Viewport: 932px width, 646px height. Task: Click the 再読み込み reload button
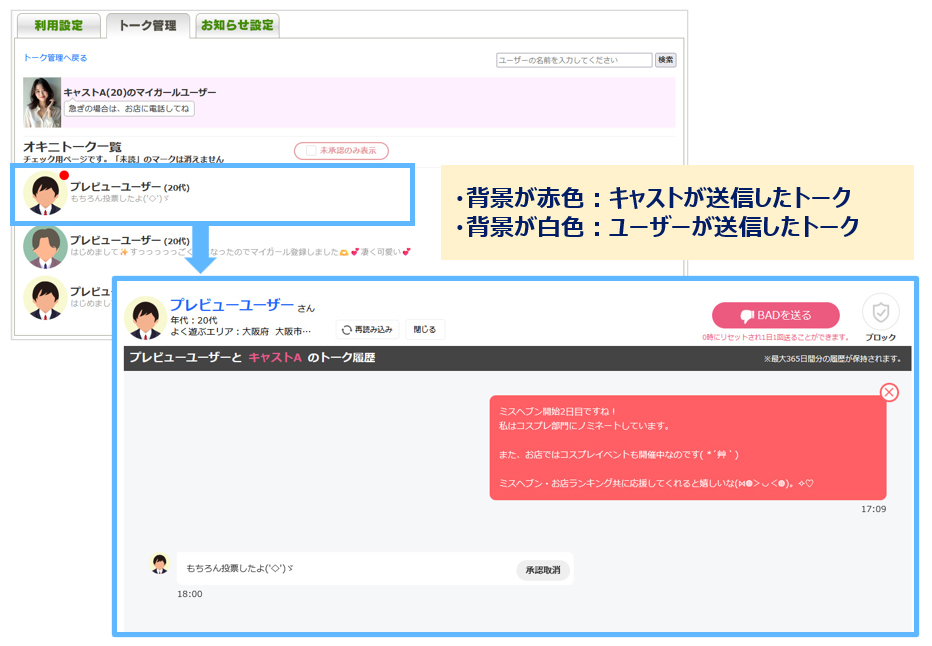[x=367, y=329]
